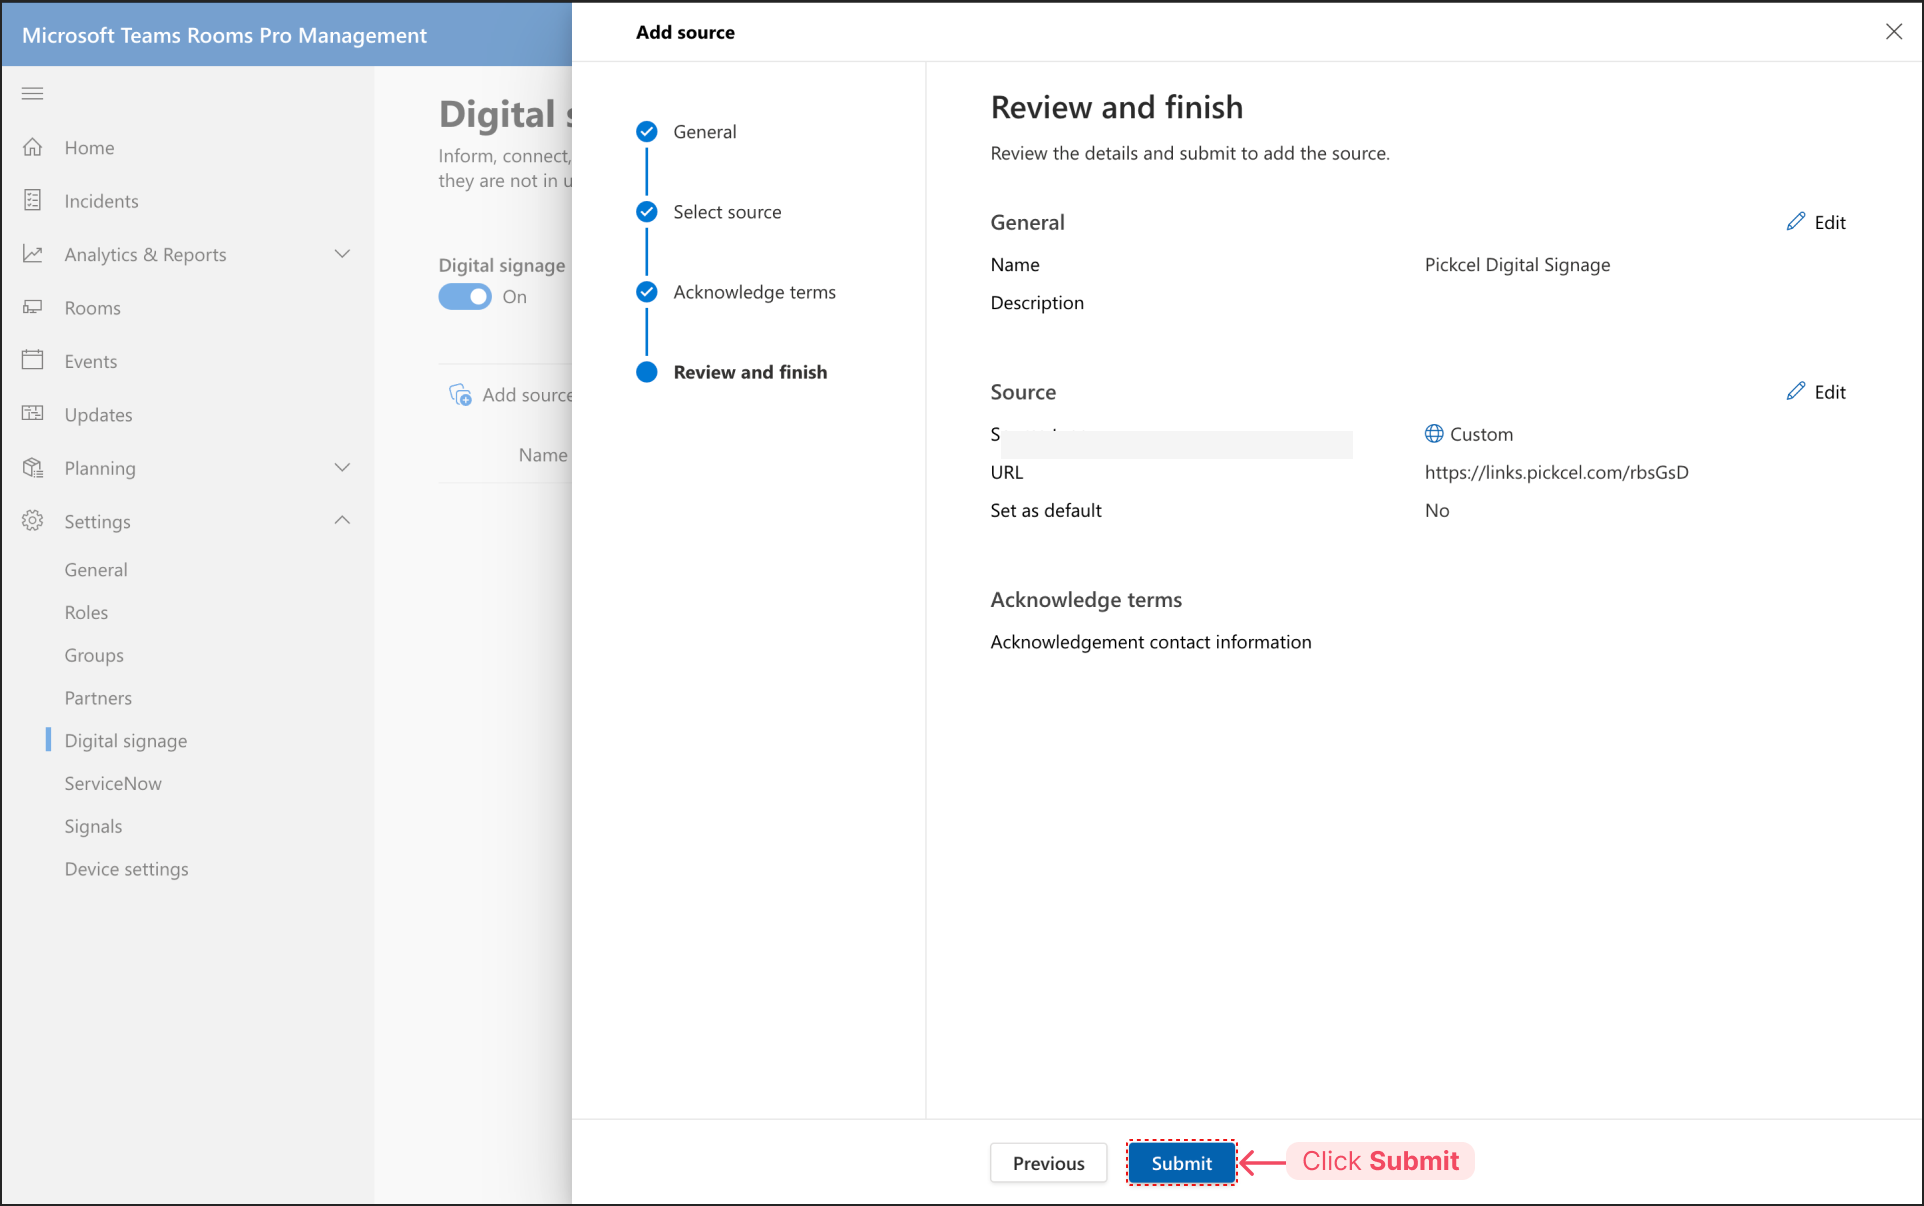
Task: Click the hamburger menu icon
Action: point(32,94)
